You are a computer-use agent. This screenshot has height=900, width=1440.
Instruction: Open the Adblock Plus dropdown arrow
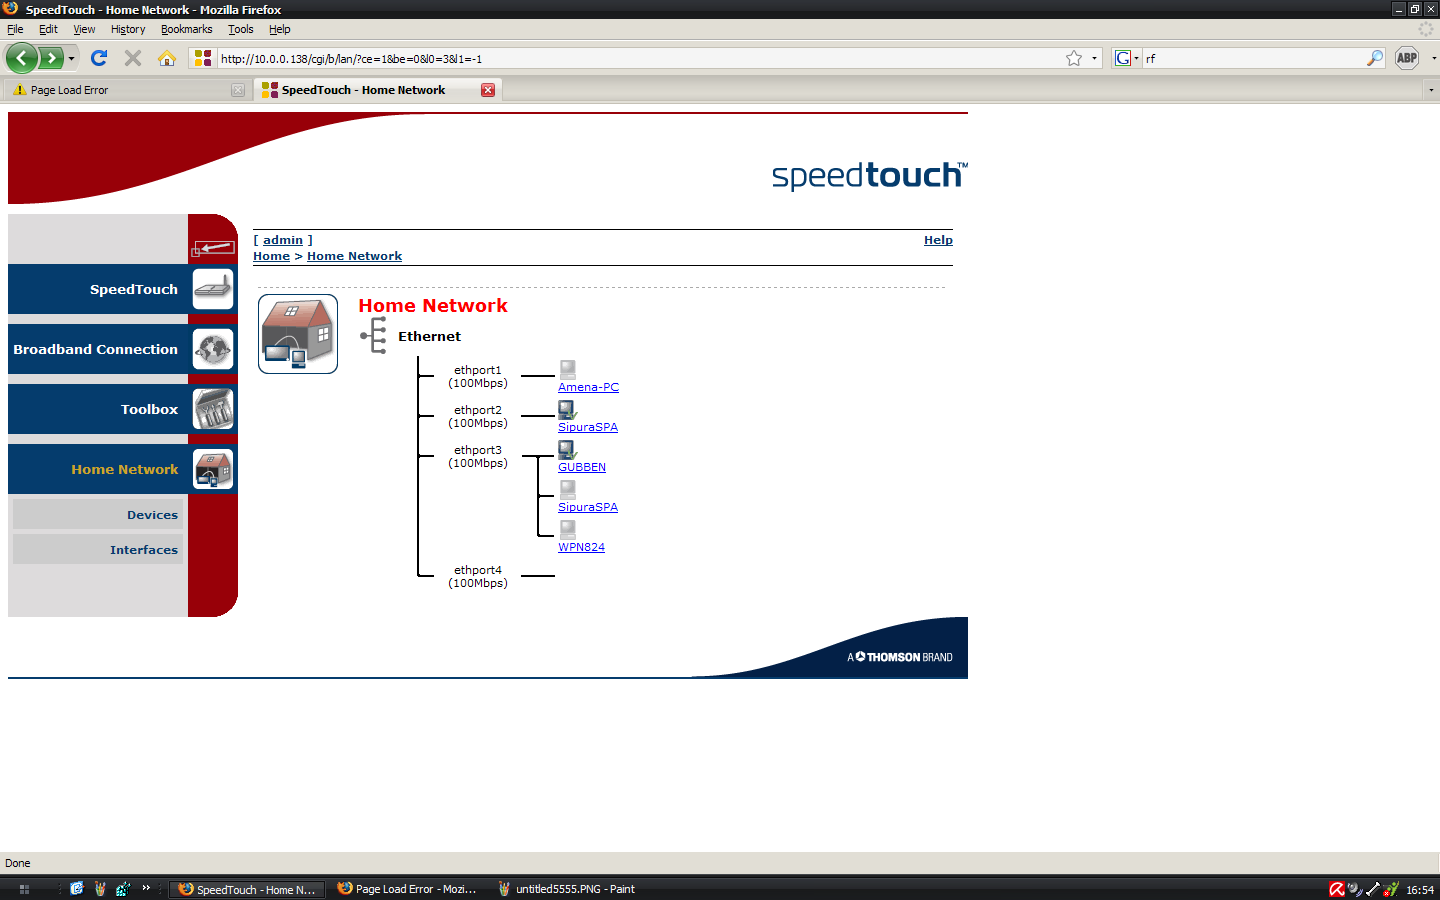1434,58
